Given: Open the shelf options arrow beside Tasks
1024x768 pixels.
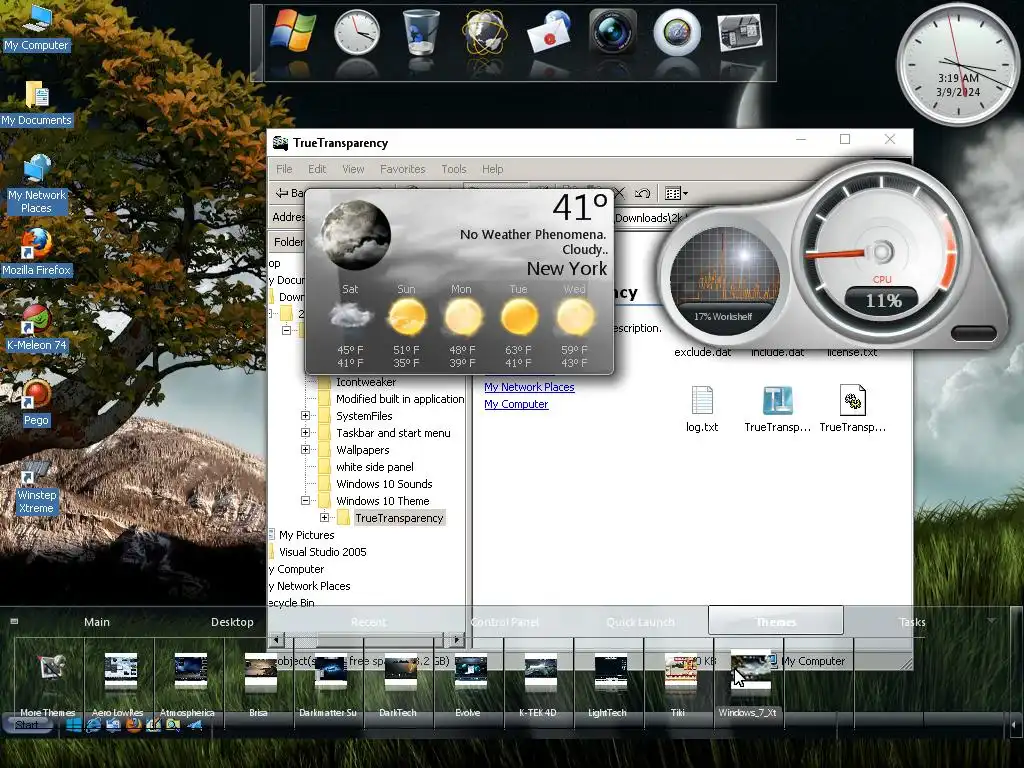Looking at the screenshot, I should pos(992,620).
